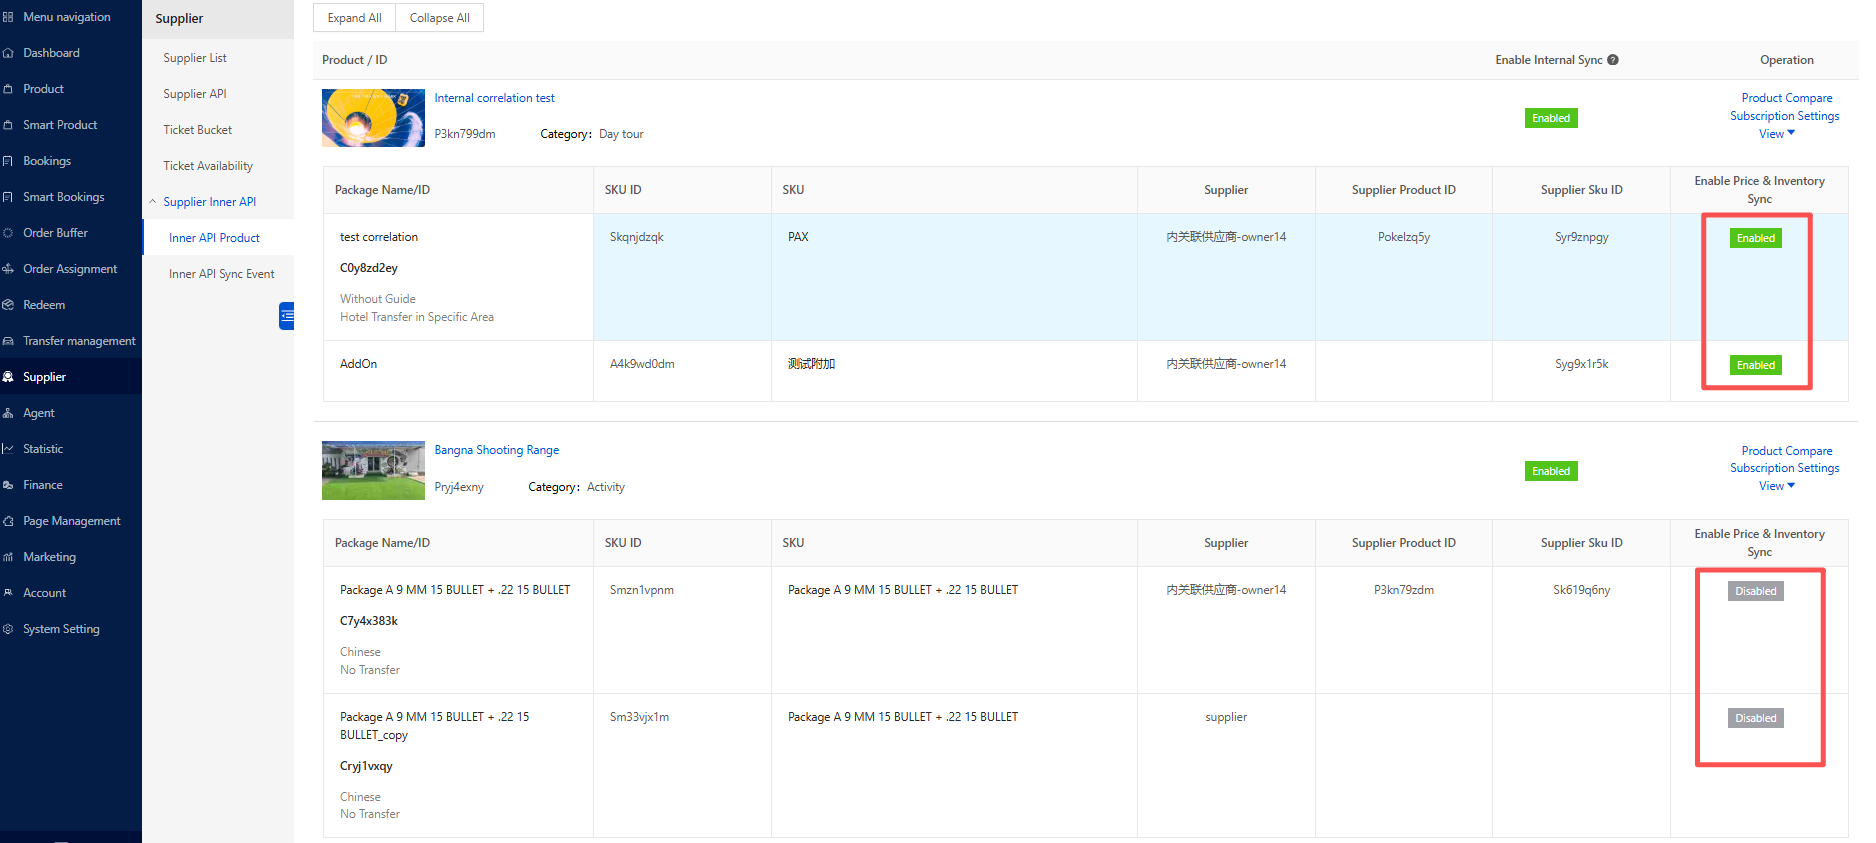Click the Enable Internal Sync help icon
Viewport: 1876px width, 843px height.
tap(1612, 60)
